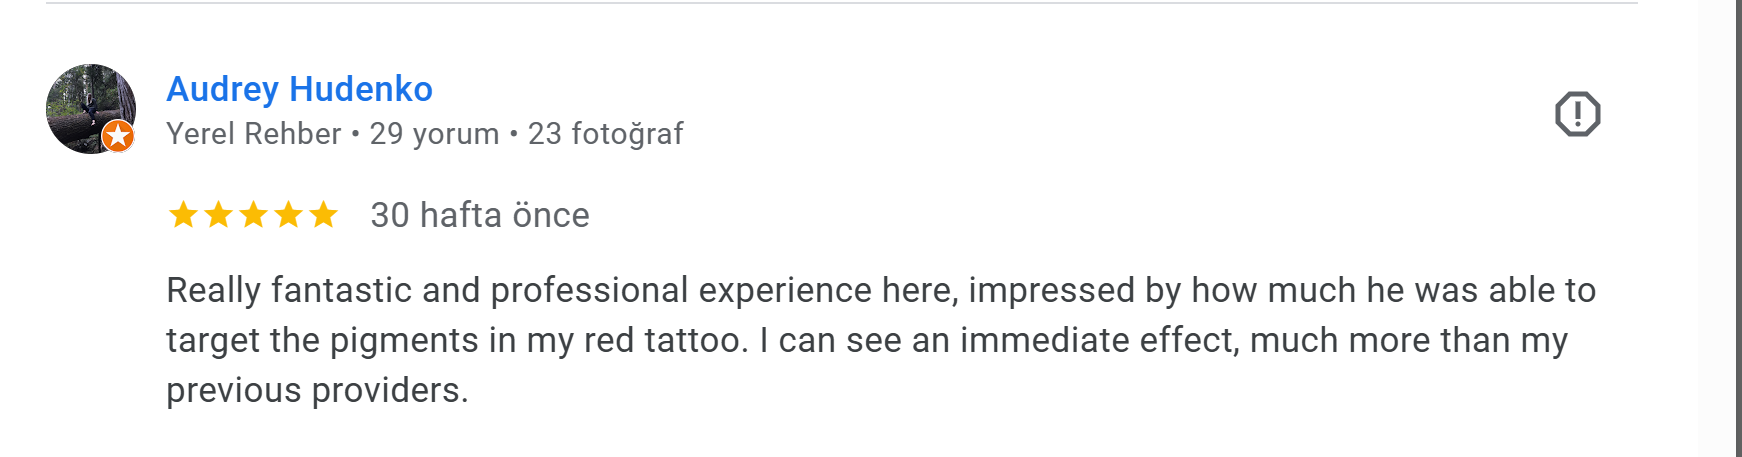Click the 30 hafta önce timestamp
This screenshot has width=1742, height=457.
tap(480, 215)
